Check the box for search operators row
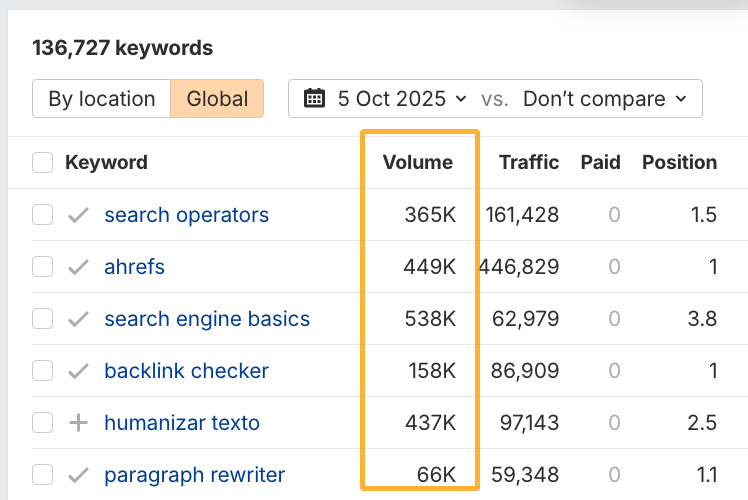 coord(42,215)
